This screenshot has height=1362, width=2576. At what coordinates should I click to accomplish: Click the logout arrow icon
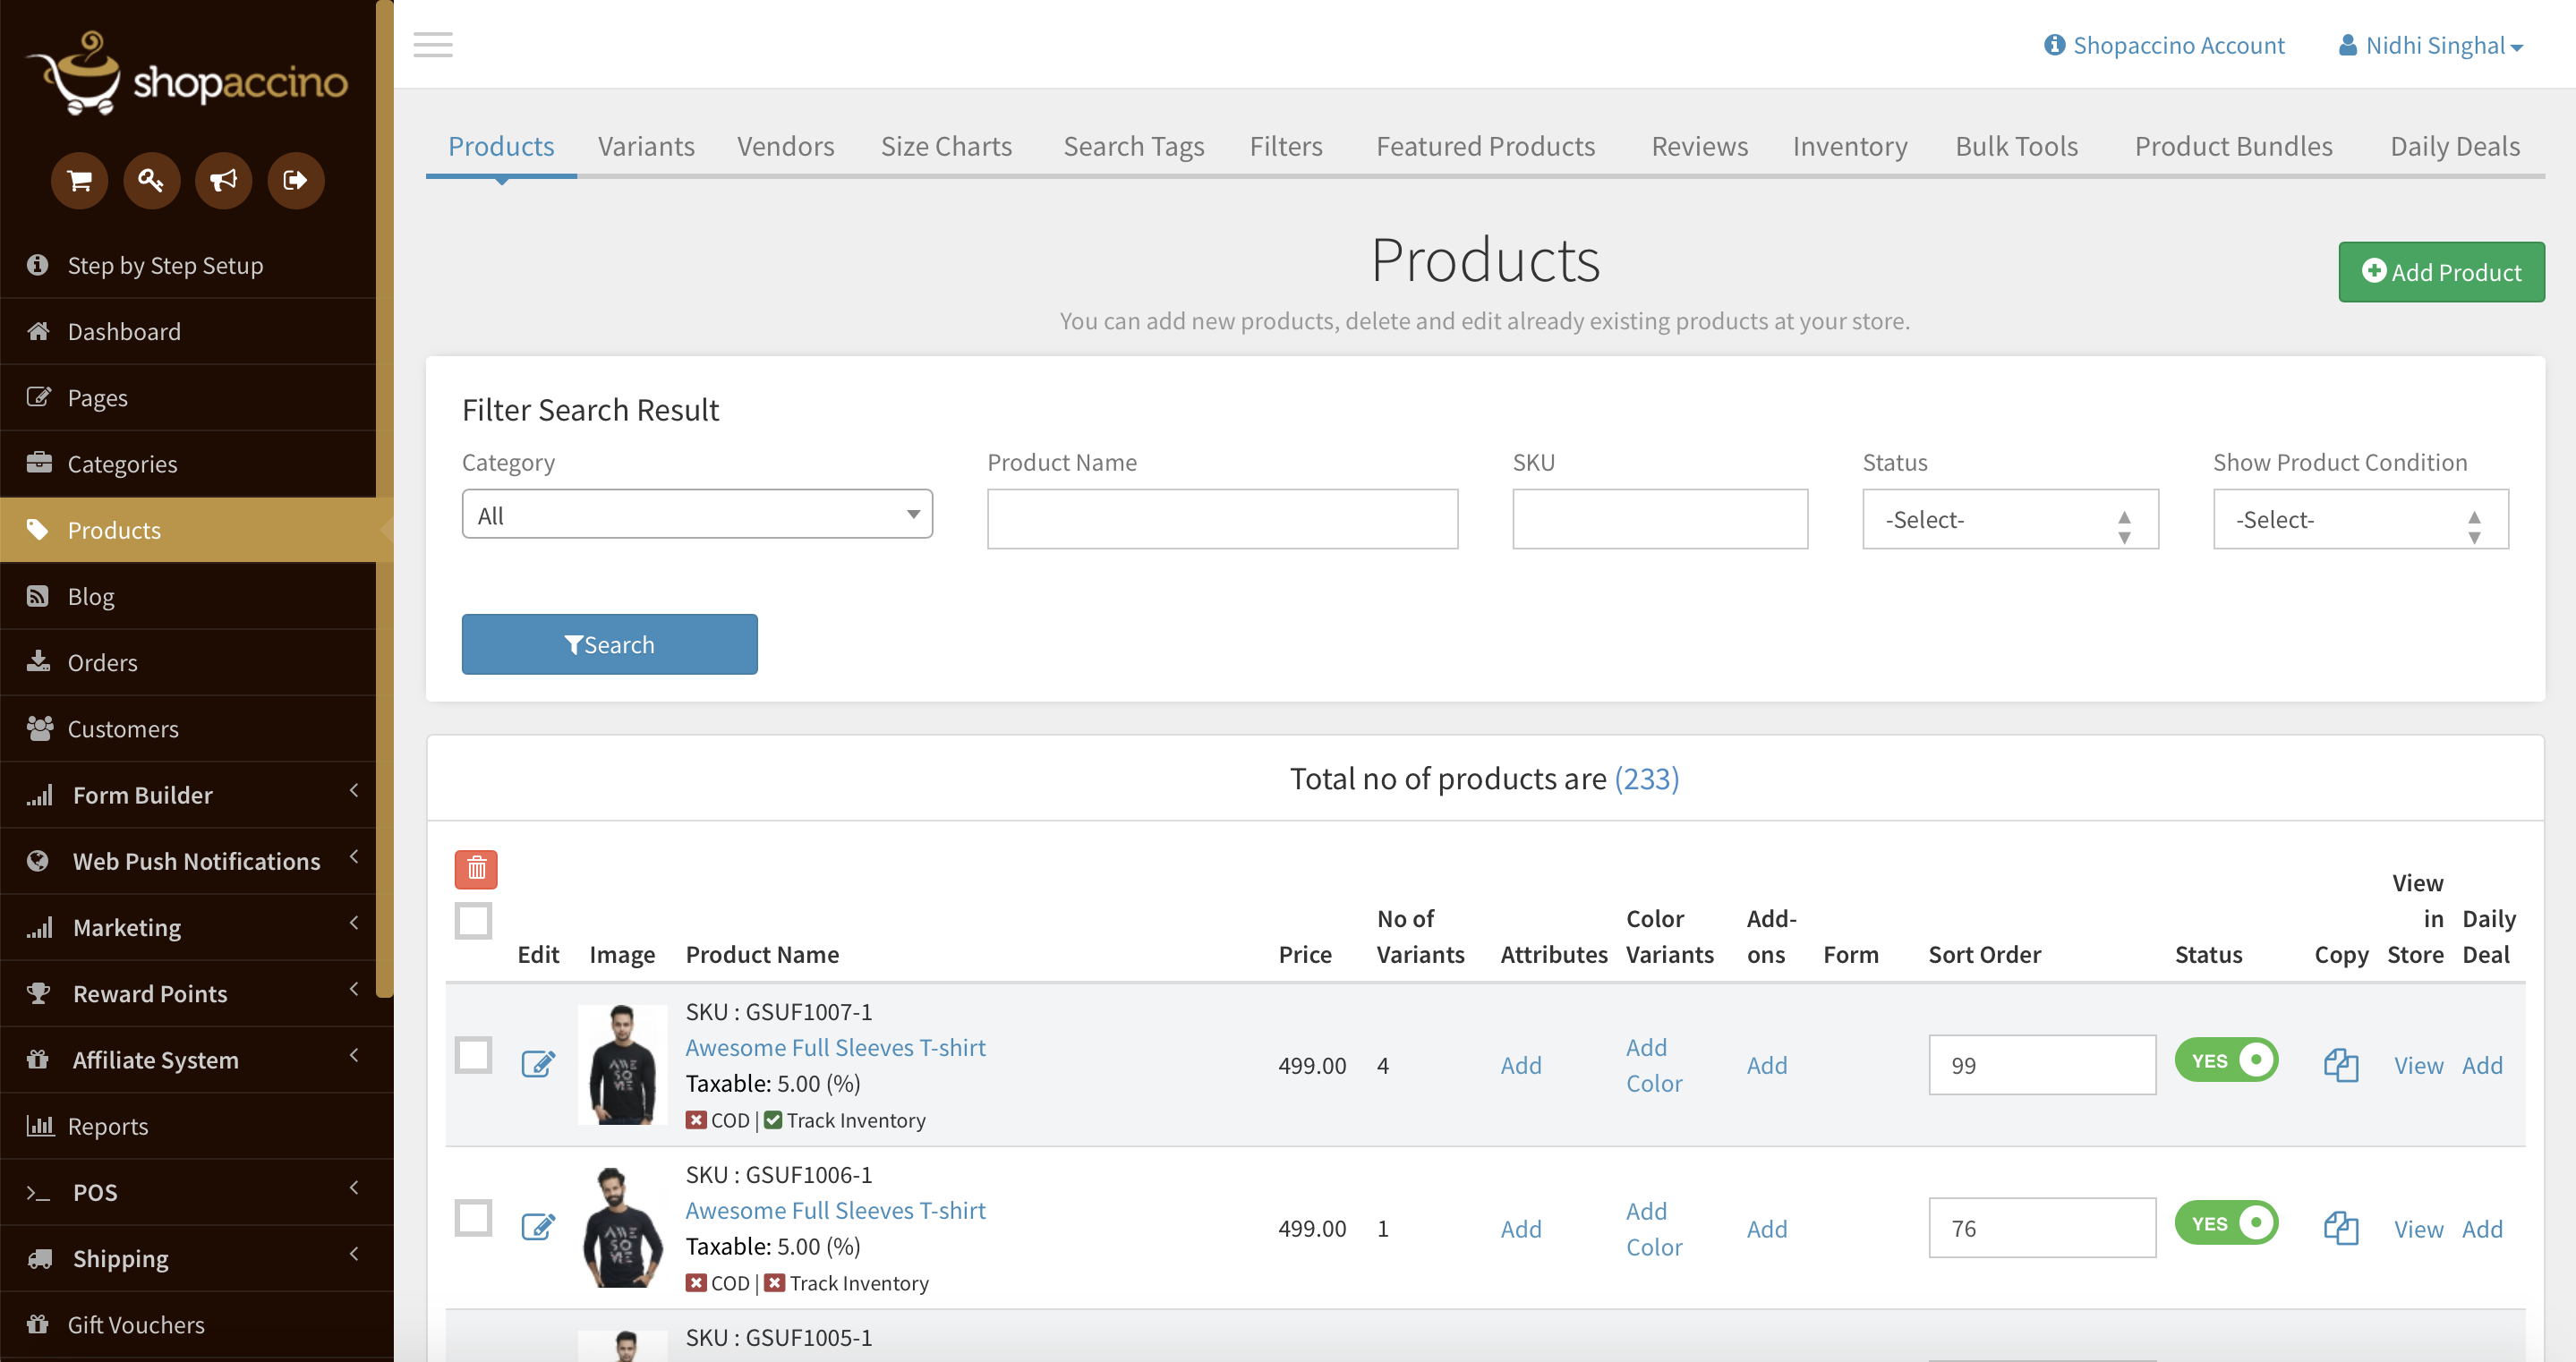(x=295, y=180)
